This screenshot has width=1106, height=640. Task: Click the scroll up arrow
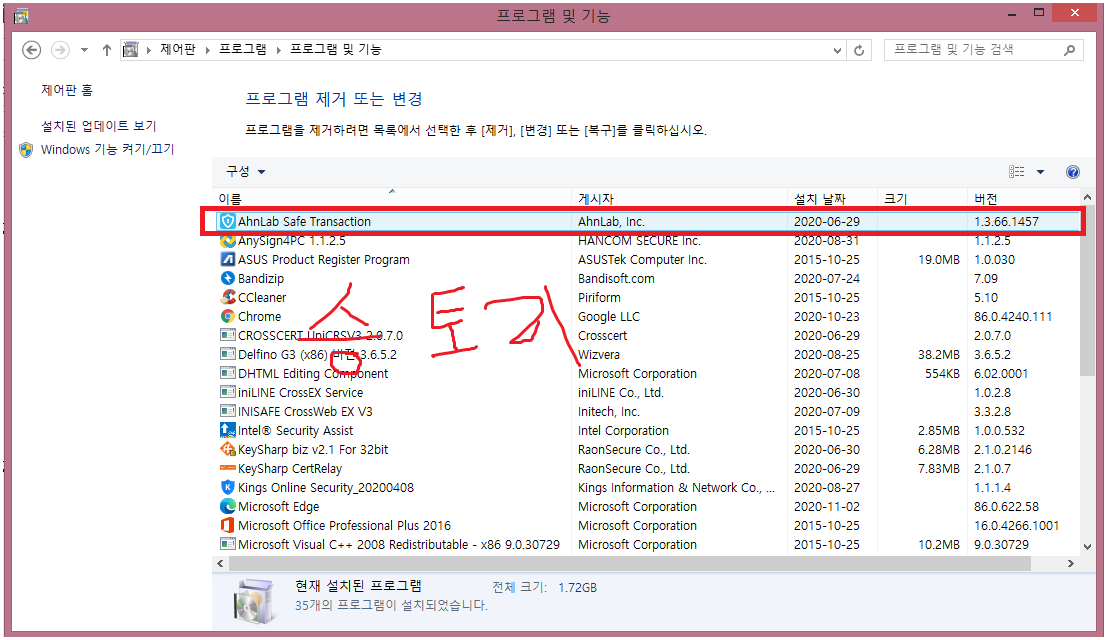(1087, 198)
